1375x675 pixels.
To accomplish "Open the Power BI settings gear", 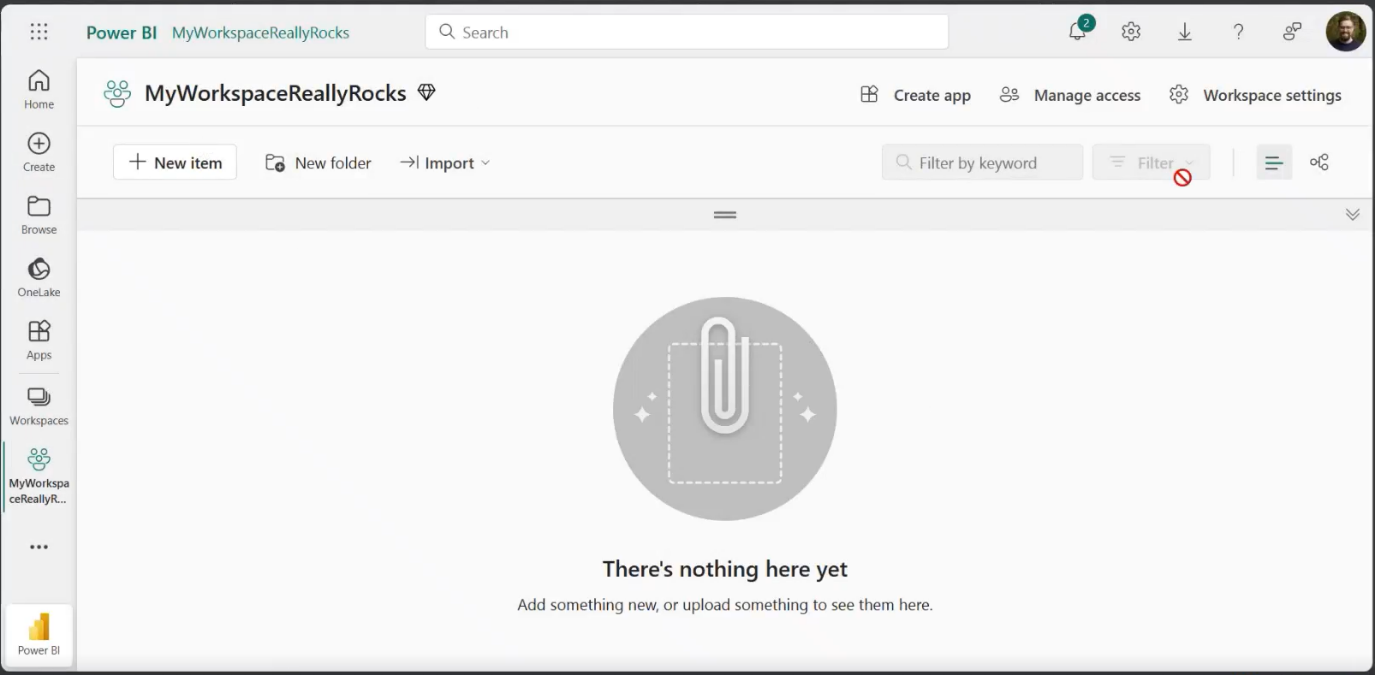I will (x=1130, y=31).
